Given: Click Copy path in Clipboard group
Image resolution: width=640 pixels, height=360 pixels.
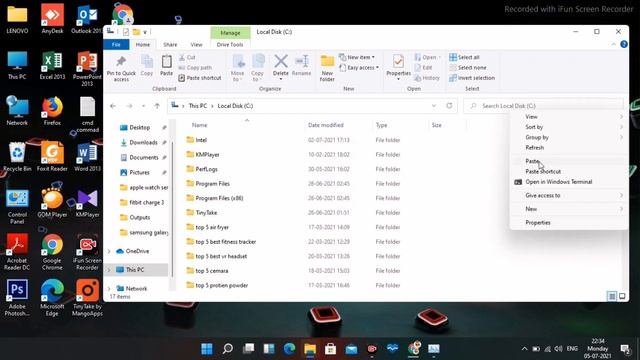Looking at the screenshot, I should (x=195, y=68).
